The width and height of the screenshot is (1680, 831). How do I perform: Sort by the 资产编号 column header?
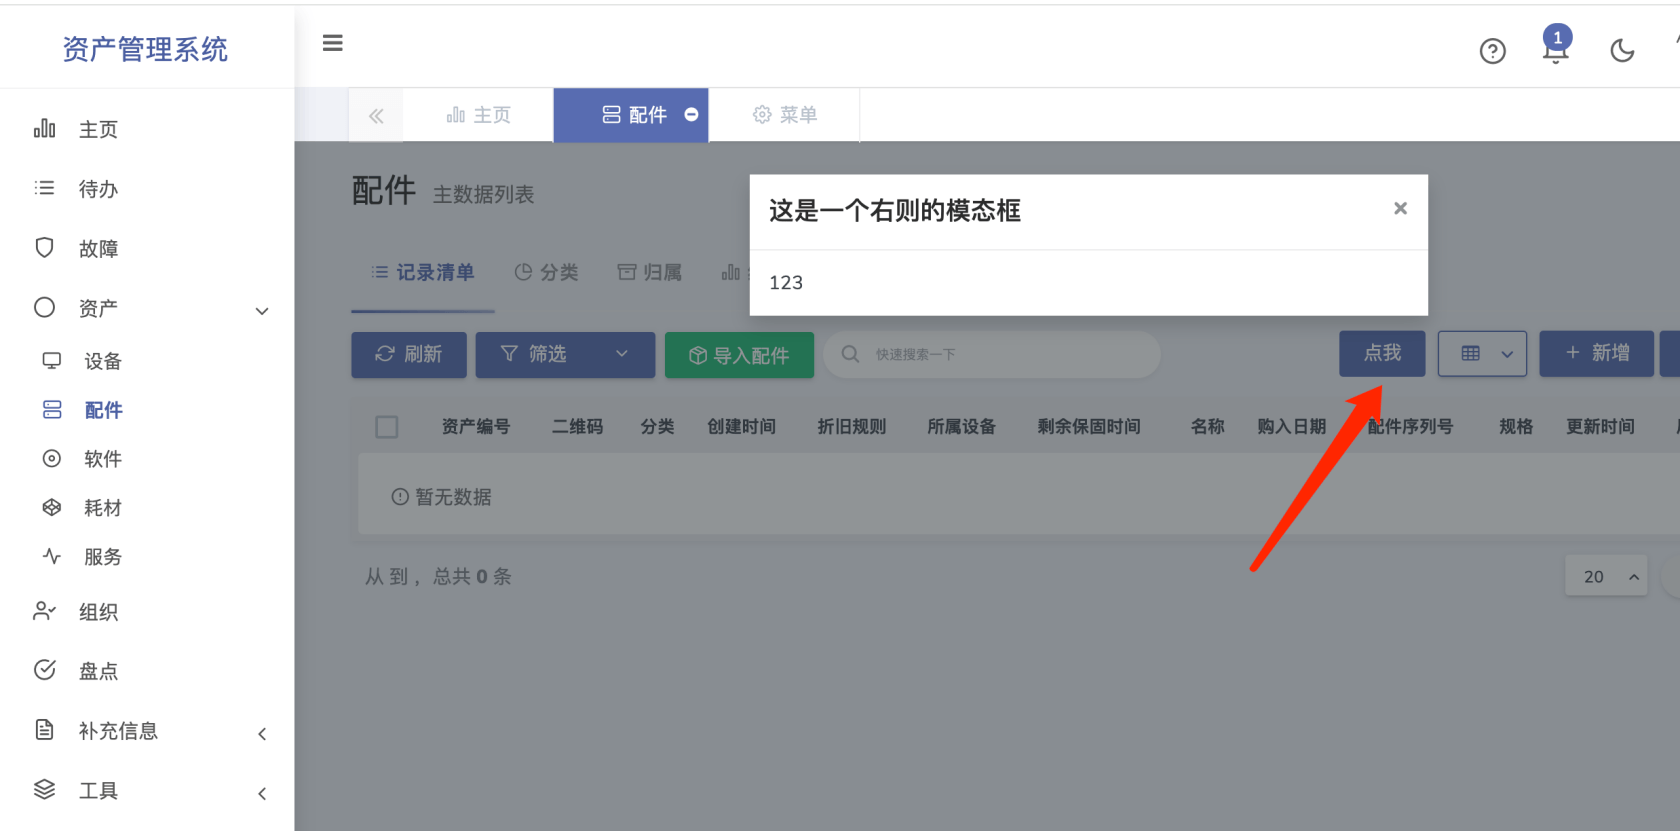tap(476, 427)
